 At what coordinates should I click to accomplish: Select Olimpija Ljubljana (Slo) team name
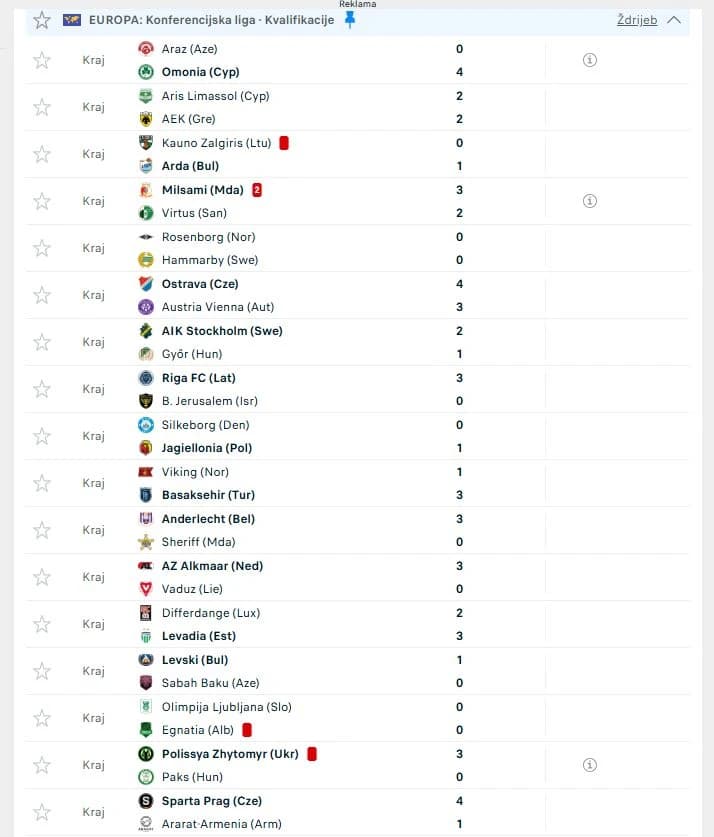click(227, 707)
